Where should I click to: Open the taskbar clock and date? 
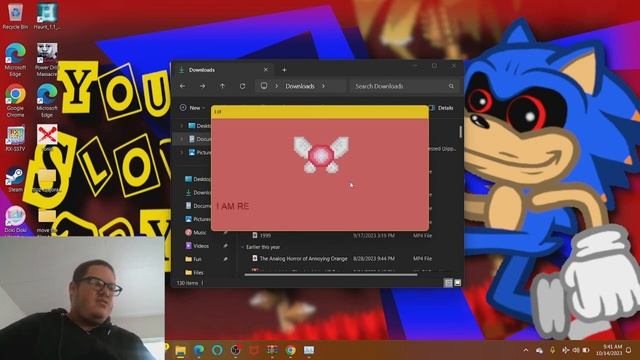point(610,350)
